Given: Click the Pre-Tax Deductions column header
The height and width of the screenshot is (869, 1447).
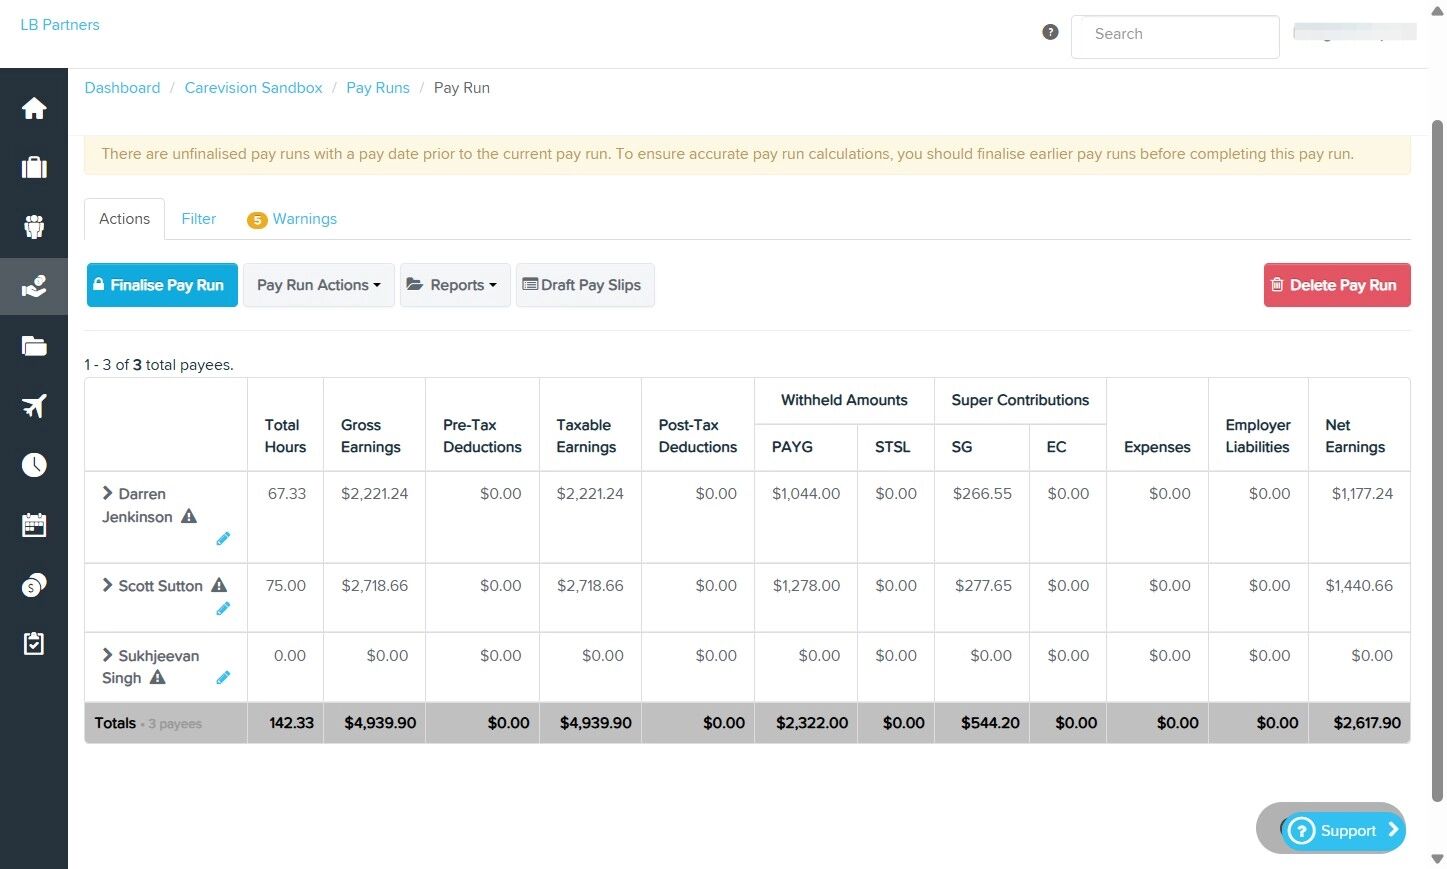Looking at the screenshot, I should tap(482, 436).
